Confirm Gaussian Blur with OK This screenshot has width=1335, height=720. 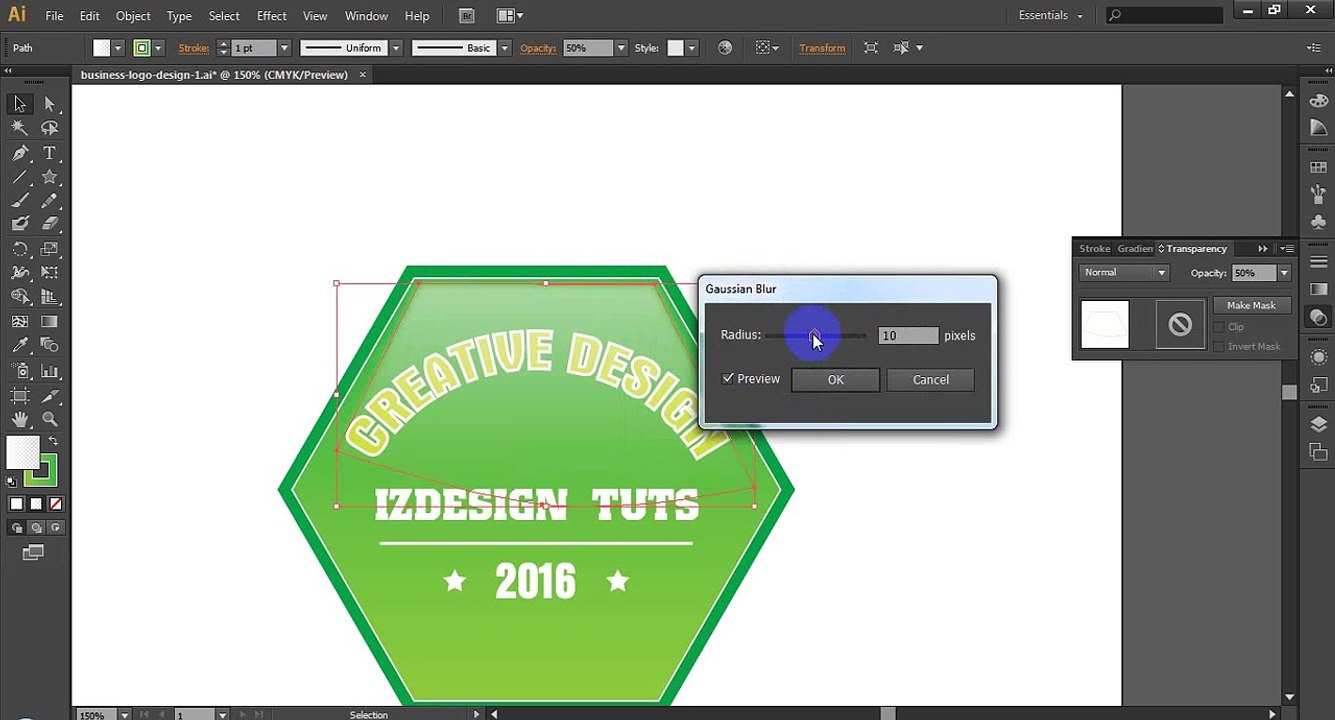[x=836, y=380]
